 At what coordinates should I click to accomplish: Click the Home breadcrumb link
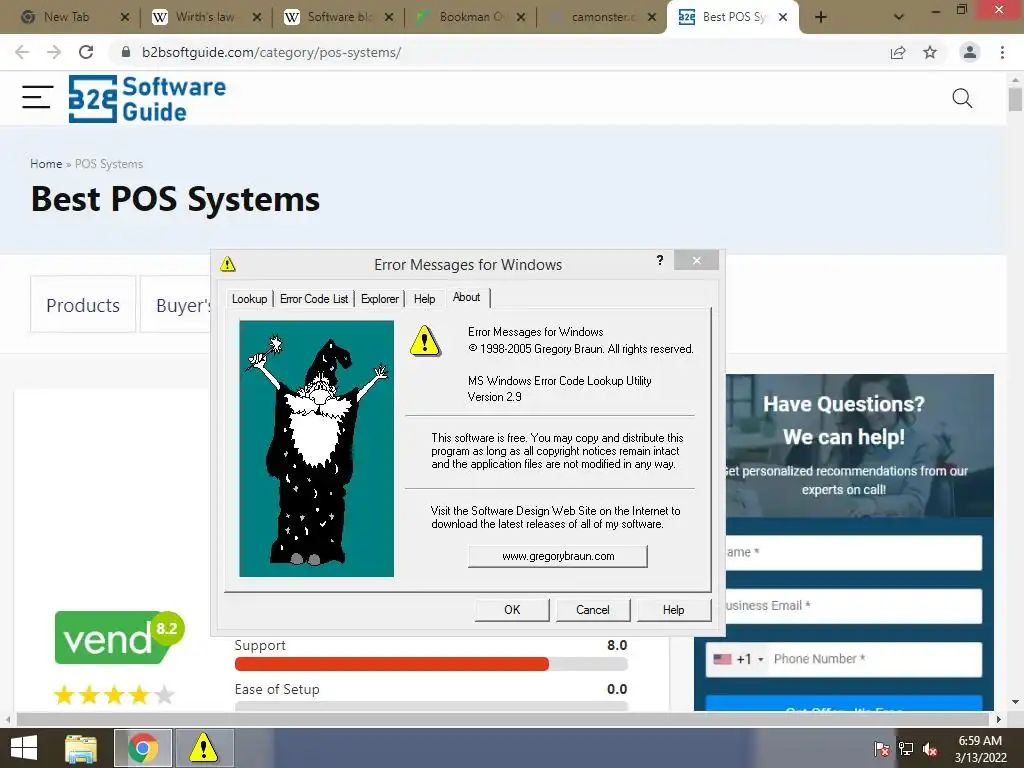tap(46, 164)
